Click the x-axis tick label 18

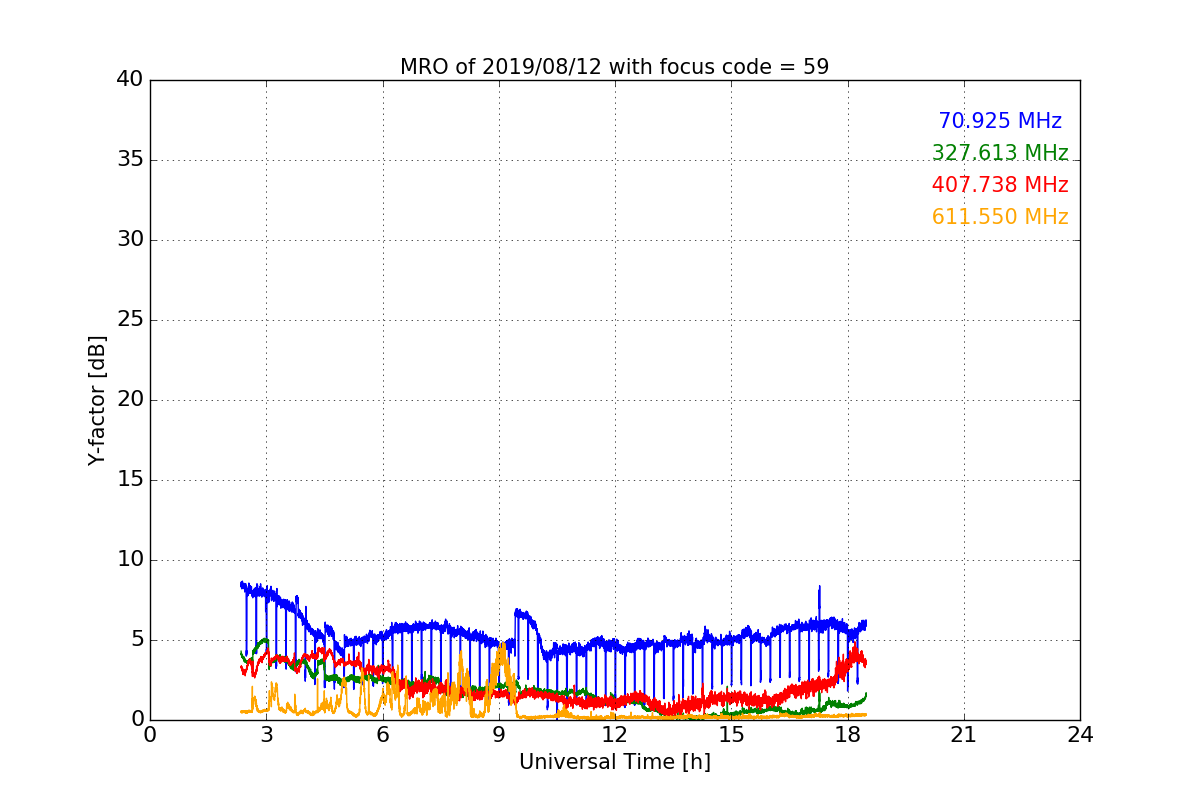847,735
